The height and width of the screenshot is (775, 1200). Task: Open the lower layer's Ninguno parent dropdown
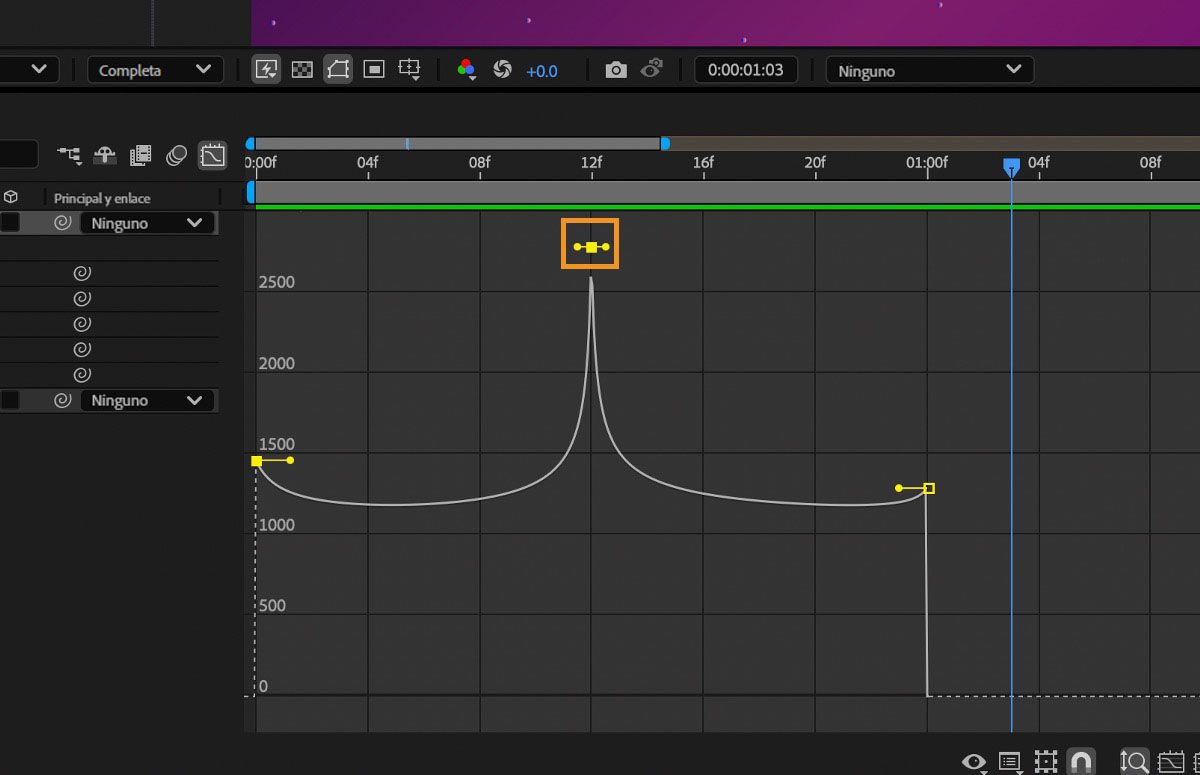pos(147,400)
